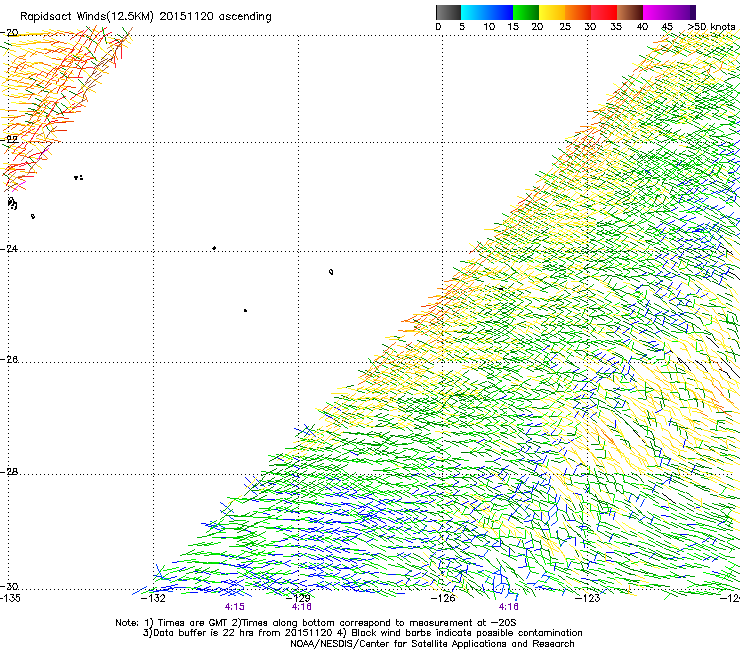Click the magenta-purple 40-50 knots color segment
Viewport: 740px width, 650px height.
click(669, 12)
